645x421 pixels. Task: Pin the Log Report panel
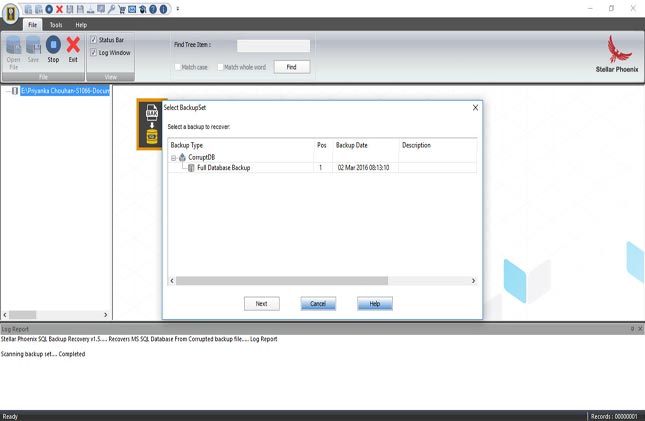click(632, 329)
